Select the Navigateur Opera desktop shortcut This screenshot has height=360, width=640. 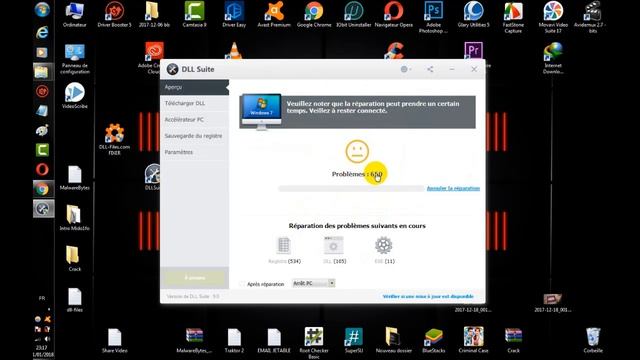tap(394, 15)
